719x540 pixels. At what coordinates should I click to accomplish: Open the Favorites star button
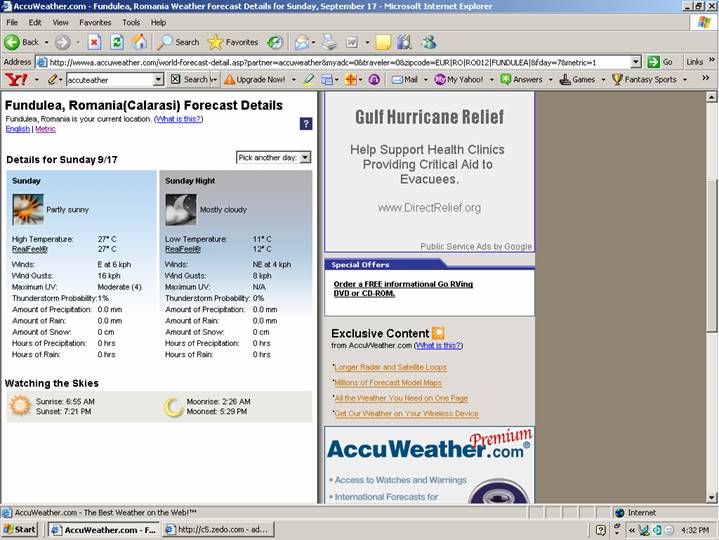(x=232, y=42)
